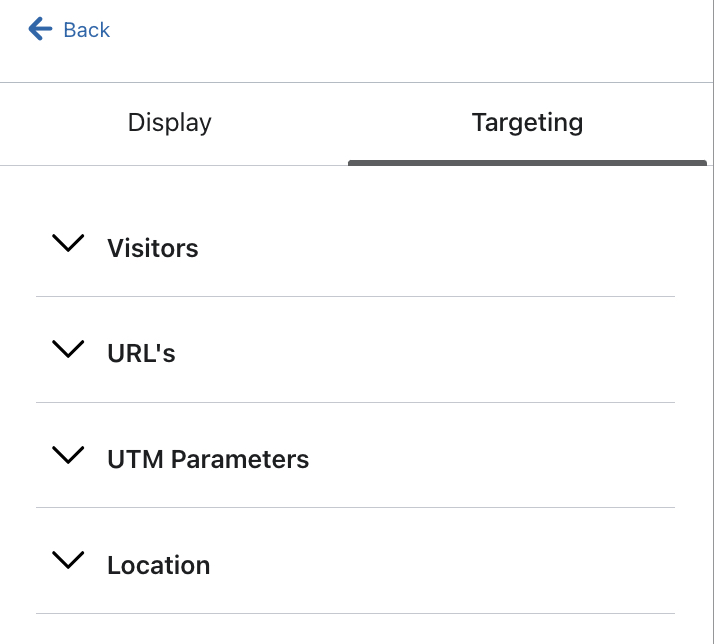Click the UTM Parameters heading text

[208, 460]
